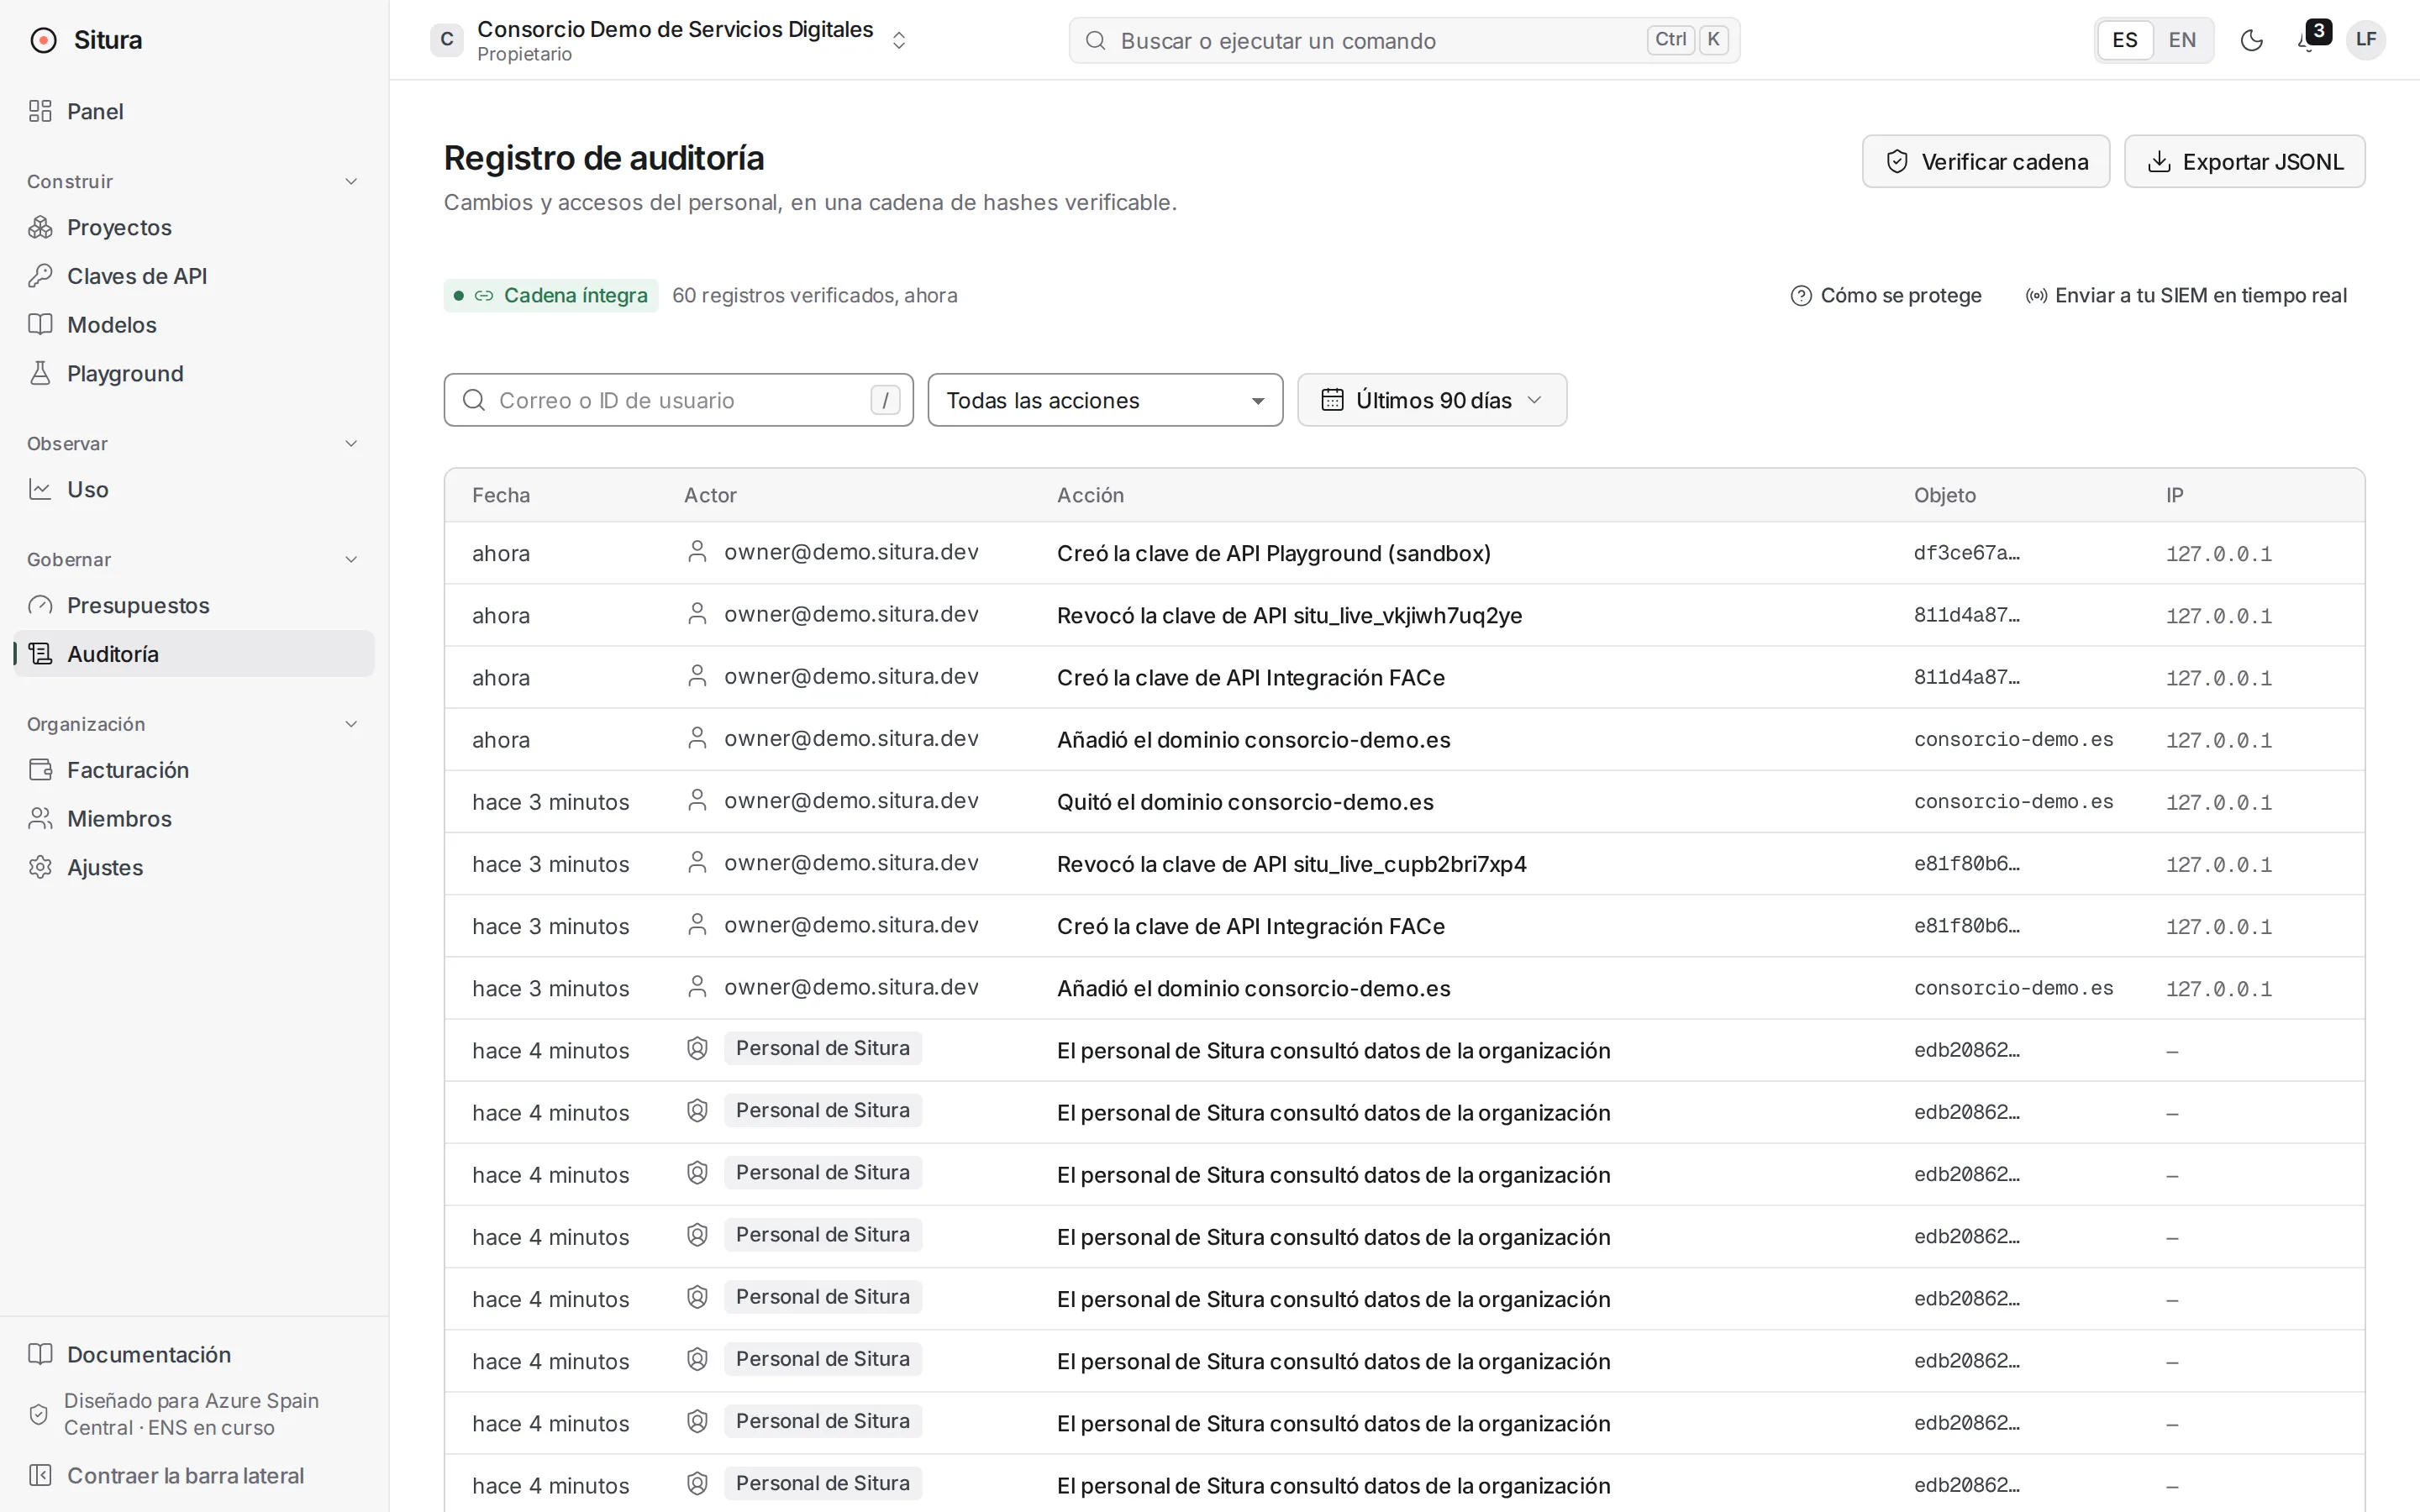
Task: Click the Actor column header
Action: tap(710, 495)
